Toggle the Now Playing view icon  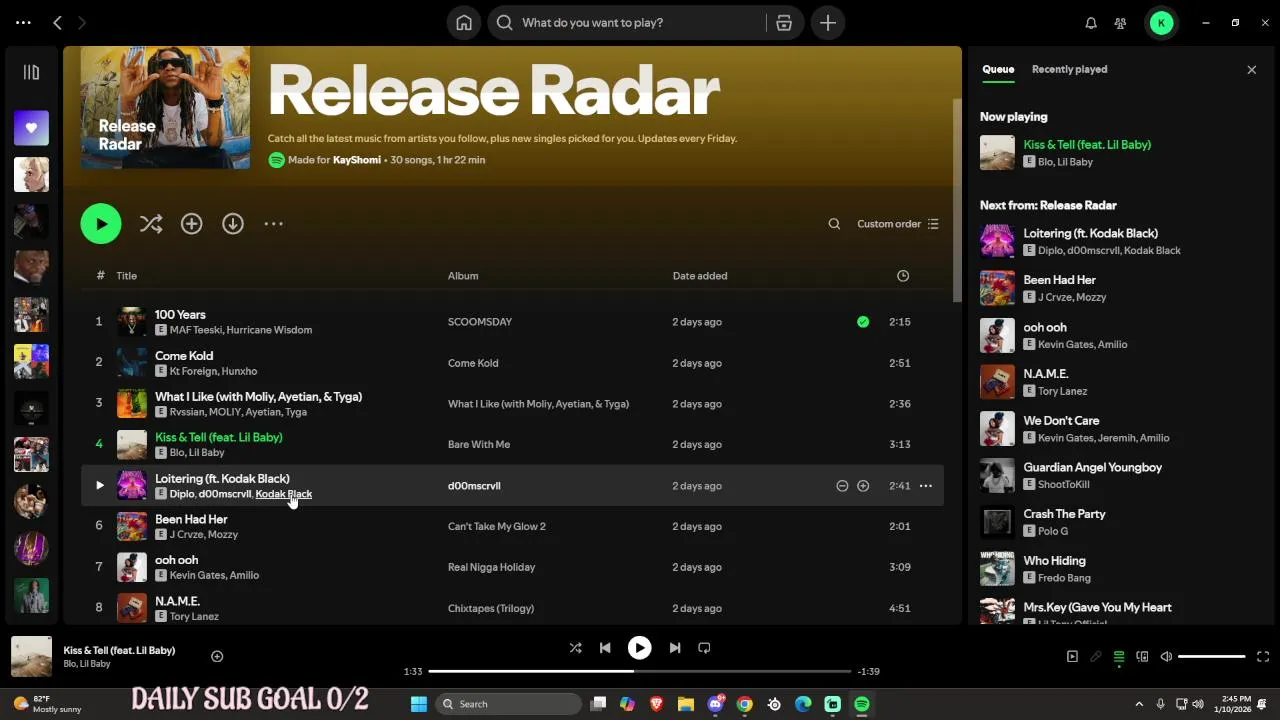tap(1072, 657)
